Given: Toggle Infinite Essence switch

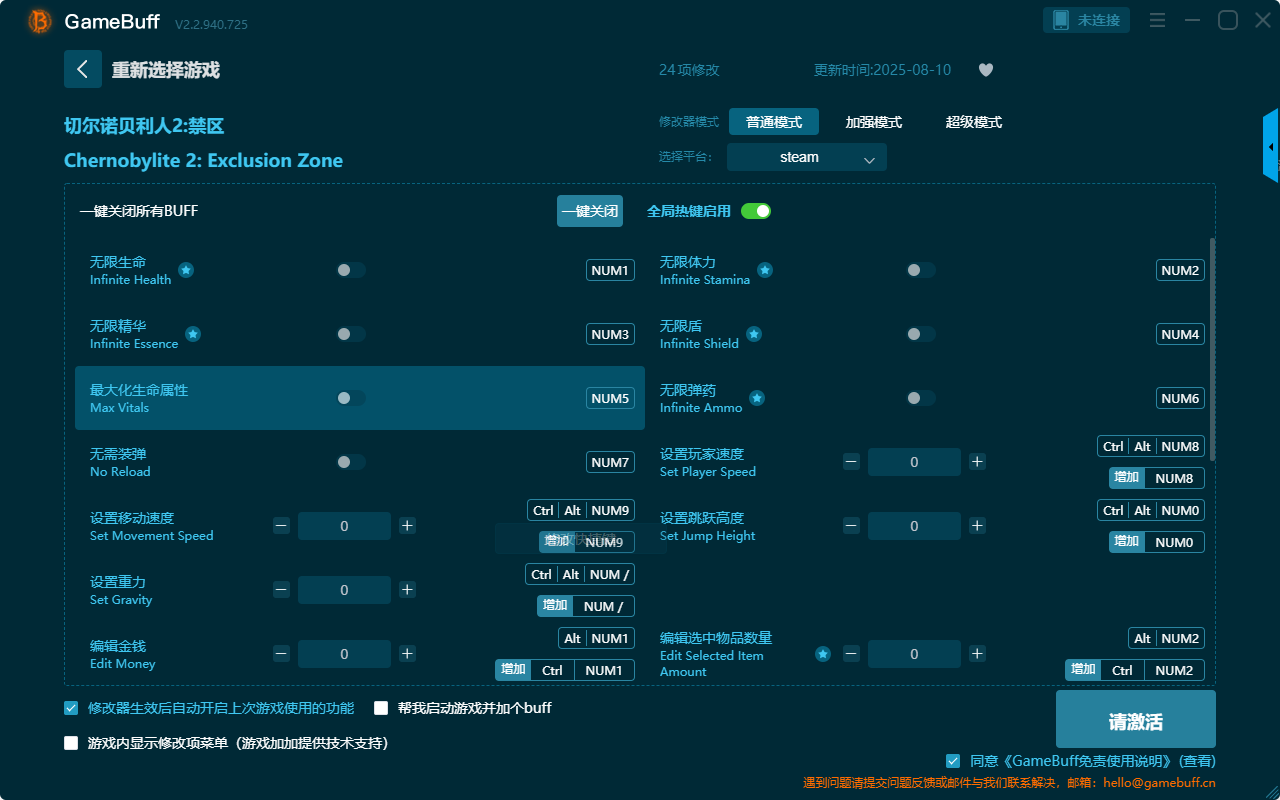Looking at the screenshot, I should click(x=351, y=334).
